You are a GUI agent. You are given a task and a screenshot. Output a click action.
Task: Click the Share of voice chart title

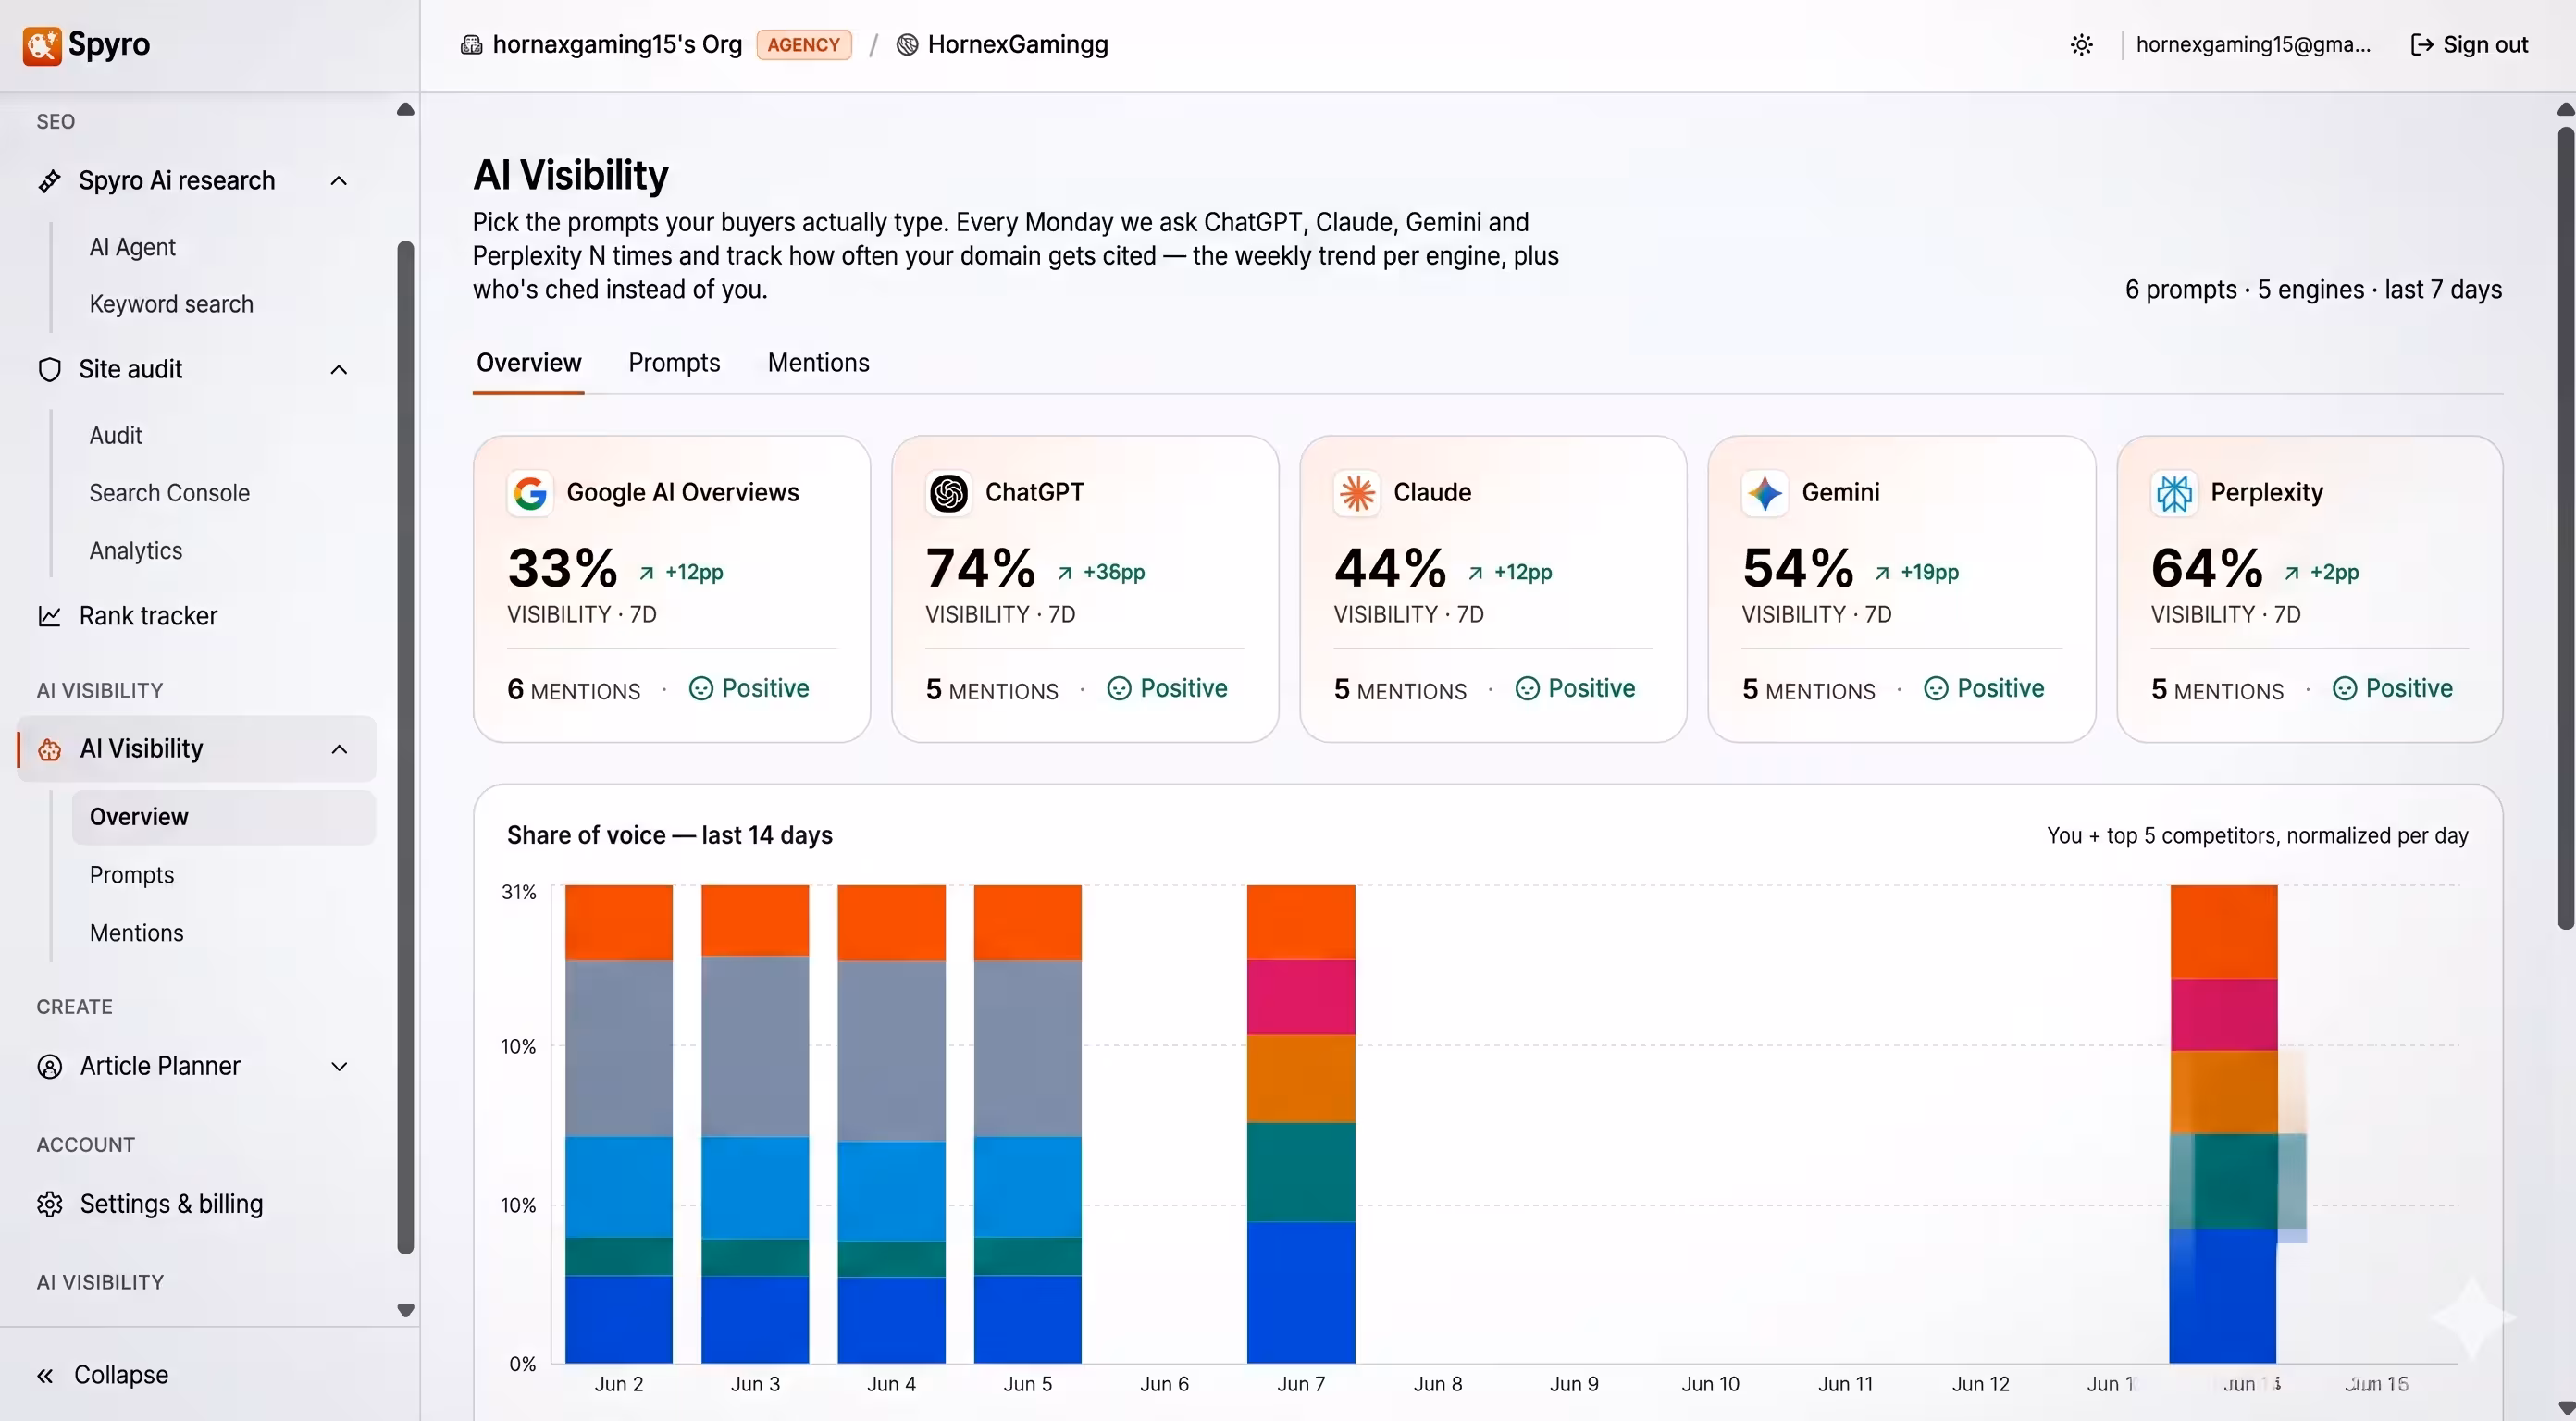coord(669,836)
